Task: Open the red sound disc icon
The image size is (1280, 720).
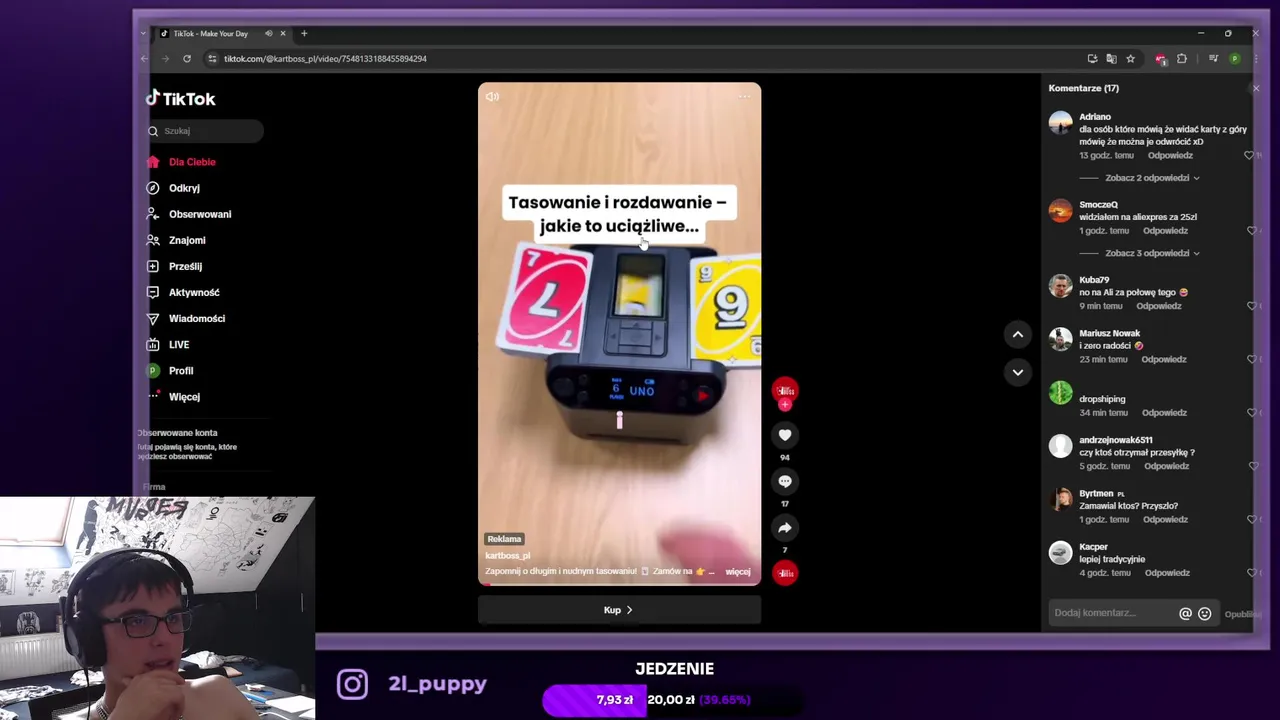Action: coord(785,573)
